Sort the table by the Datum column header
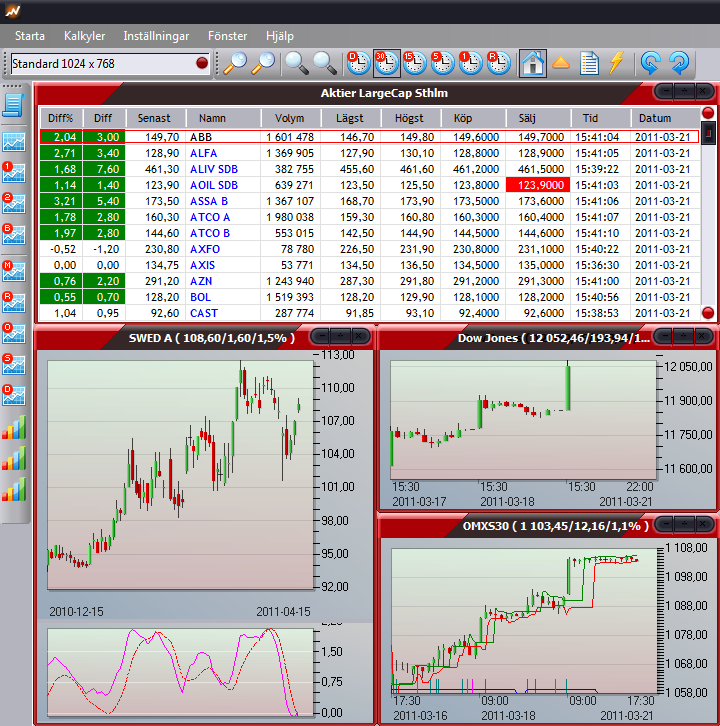 (x=665, y=118)
